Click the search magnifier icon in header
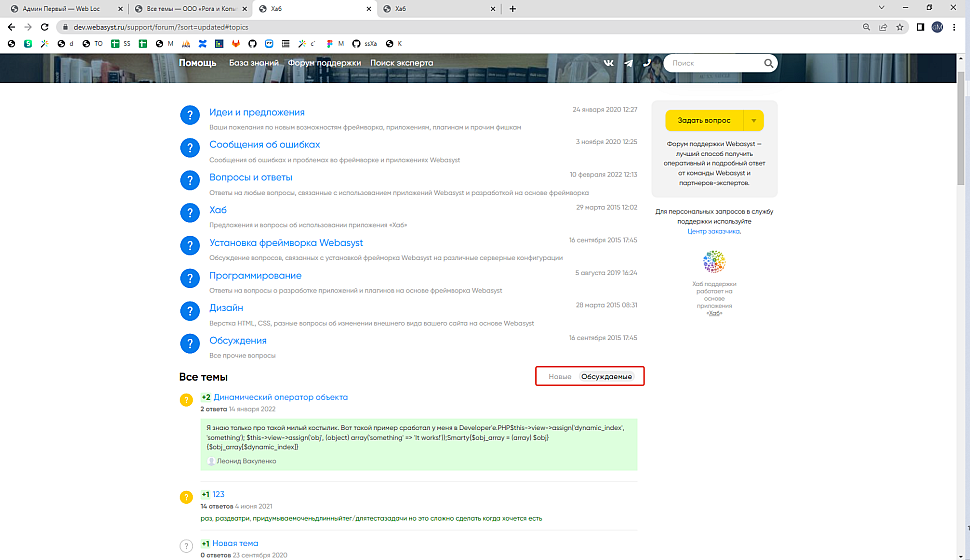Image resolution: width=970 pixels, height=560 pixels. [x=769, y=63]
